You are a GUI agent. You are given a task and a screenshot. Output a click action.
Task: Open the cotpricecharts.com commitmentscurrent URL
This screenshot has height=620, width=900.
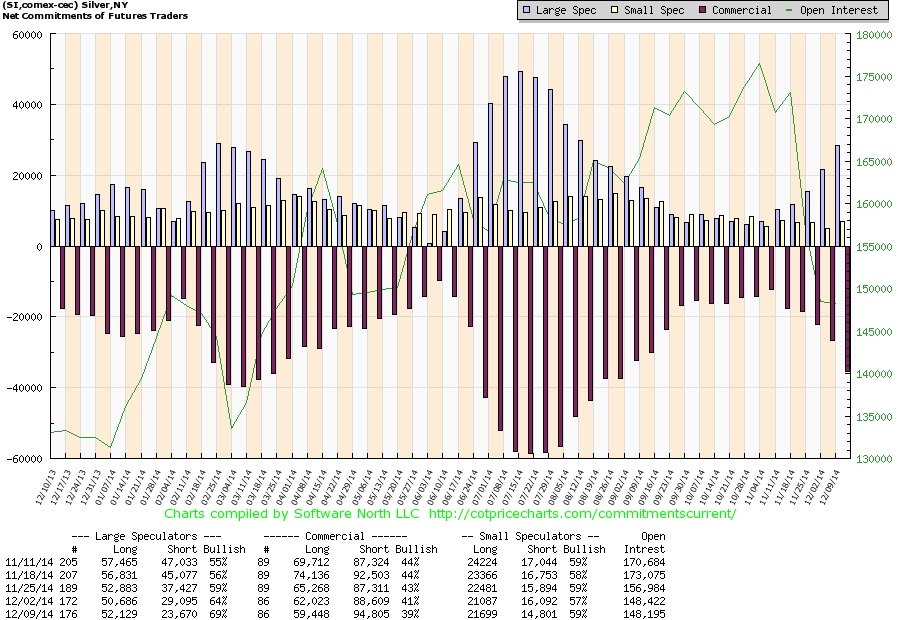tap(582, 514)
